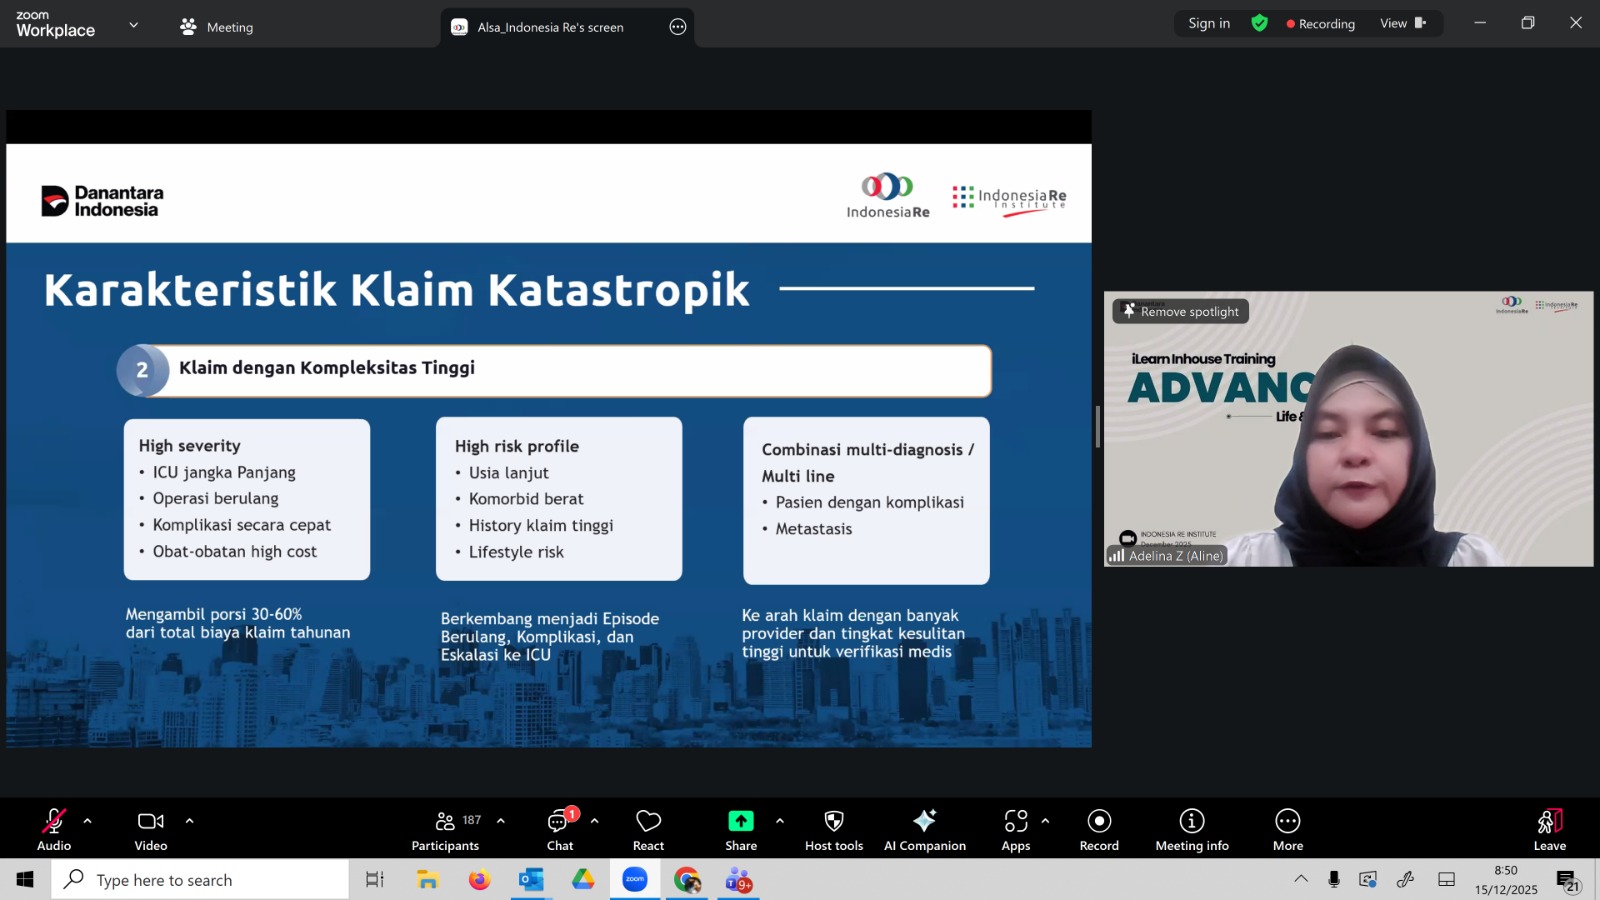
Task: Open the AI Companion panel
Action: [x=924, y=829]
